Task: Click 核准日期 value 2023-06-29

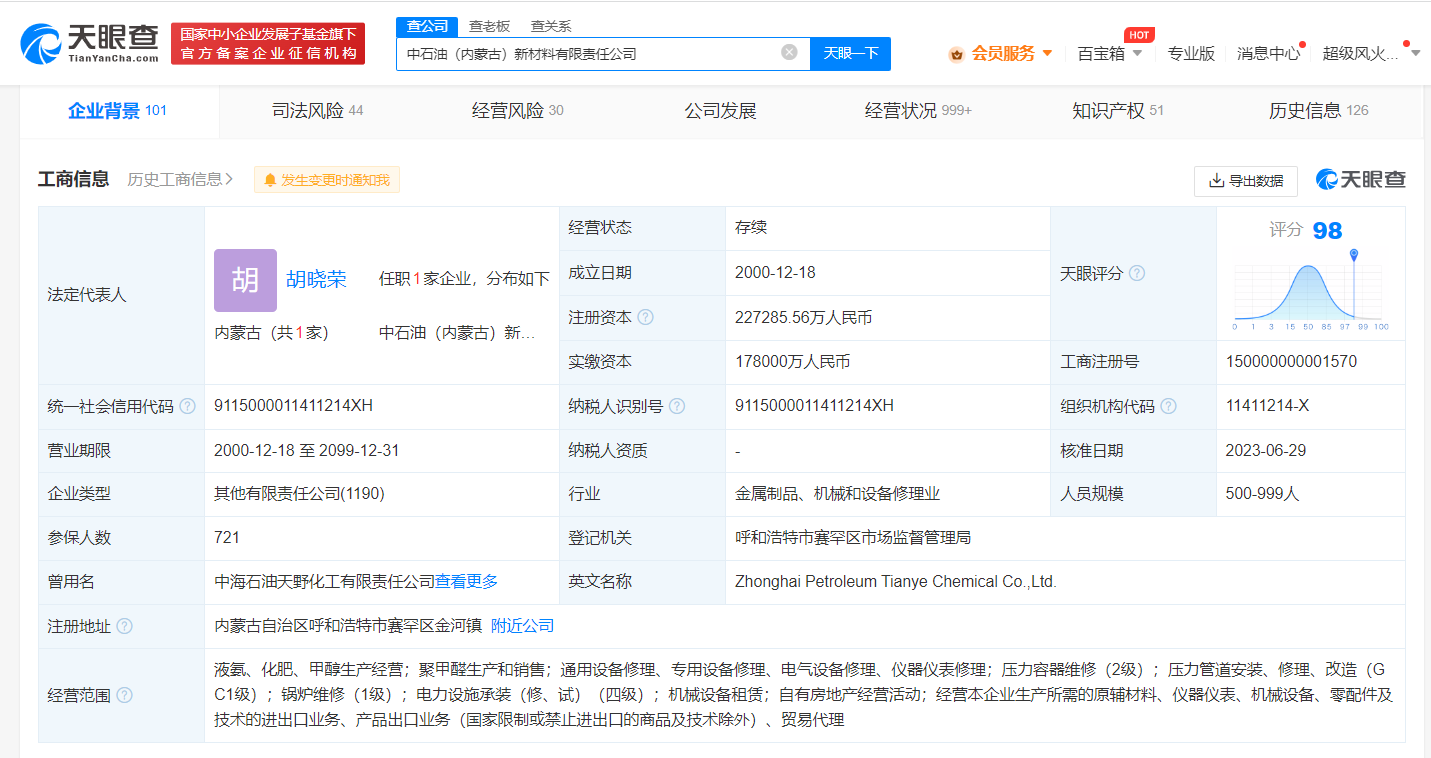Action: pos(1265,451)
